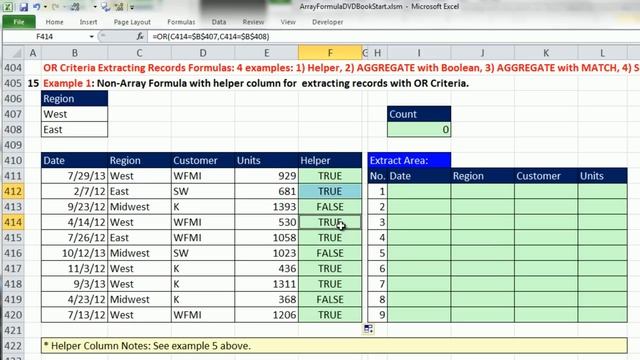Viewport: 640px width, 360px height.
Task: Select column E header
Action: pos(267,53)
